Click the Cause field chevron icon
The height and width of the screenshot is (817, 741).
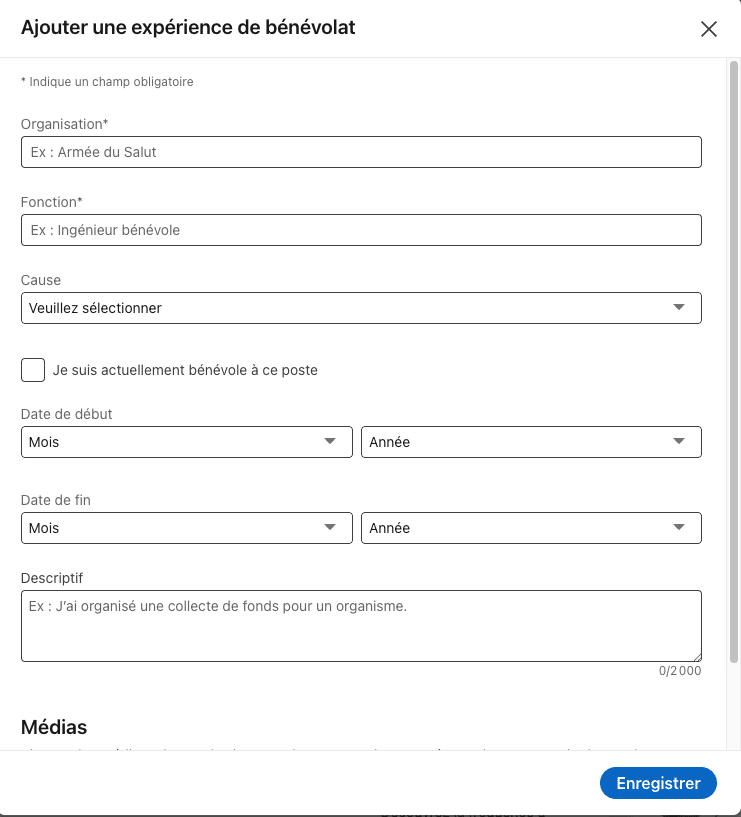[x=680, y=308]
